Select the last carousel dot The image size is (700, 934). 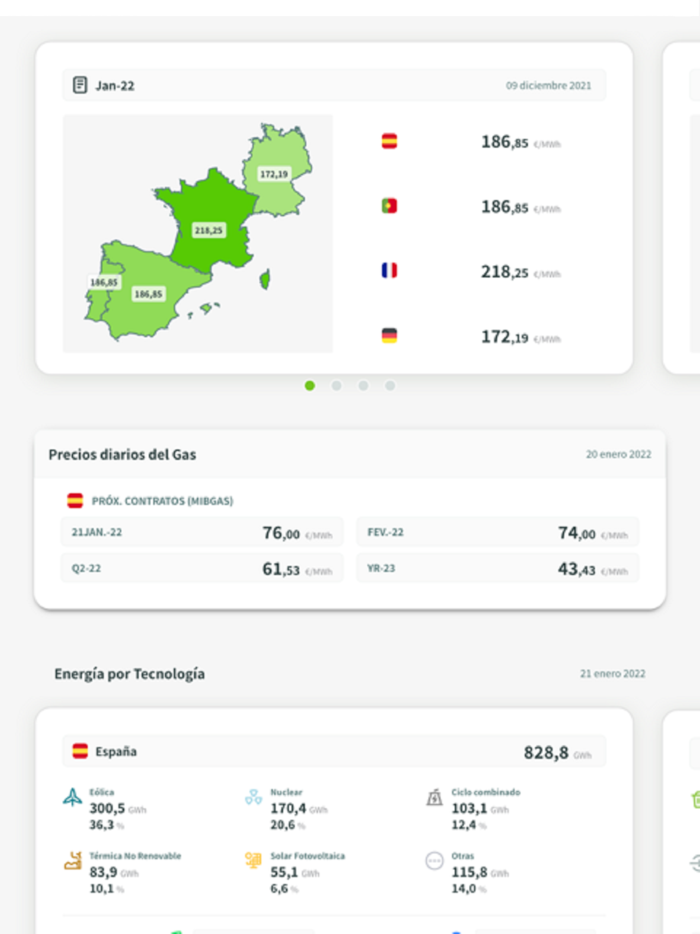click(390, 382)
